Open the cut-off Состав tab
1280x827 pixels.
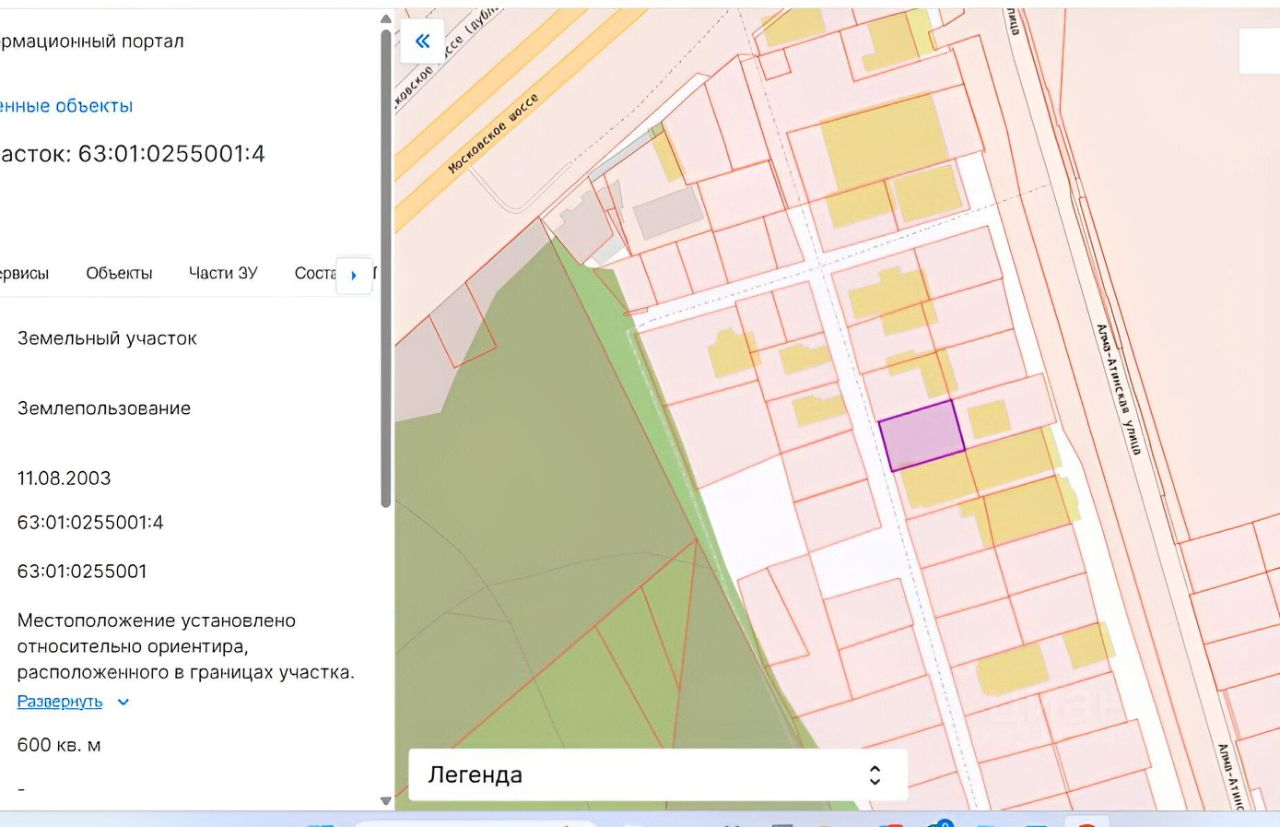pyautogui.click(x=315, y=273)
